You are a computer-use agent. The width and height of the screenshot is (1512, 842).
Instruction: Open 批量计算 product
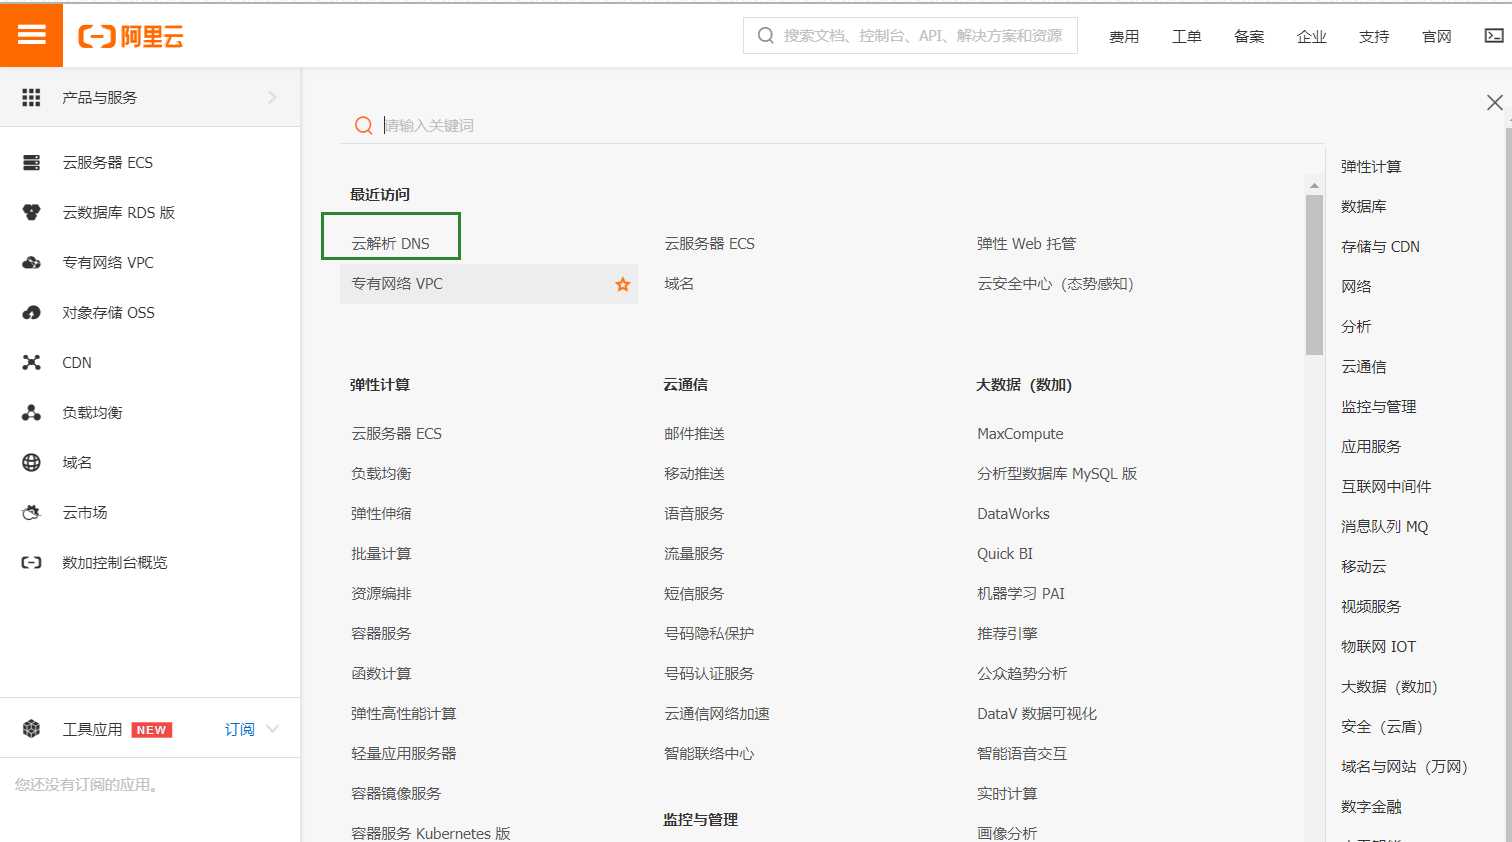click(x=381, y=553)
